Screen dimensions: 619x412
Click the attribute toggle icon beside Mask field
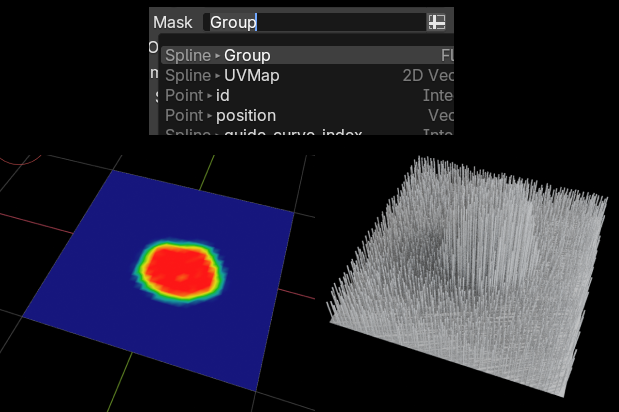[x=437, y=22]
